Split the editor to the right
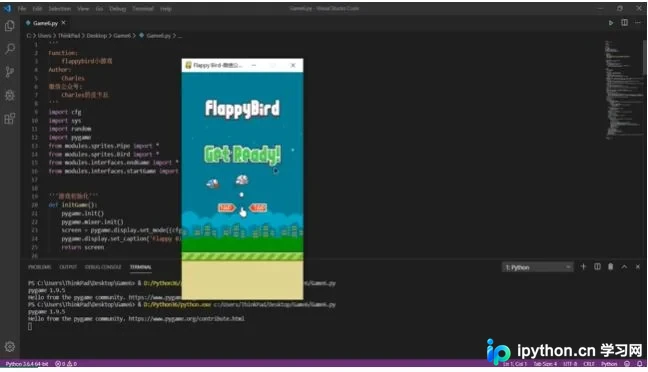 click(x=624, y=23)
